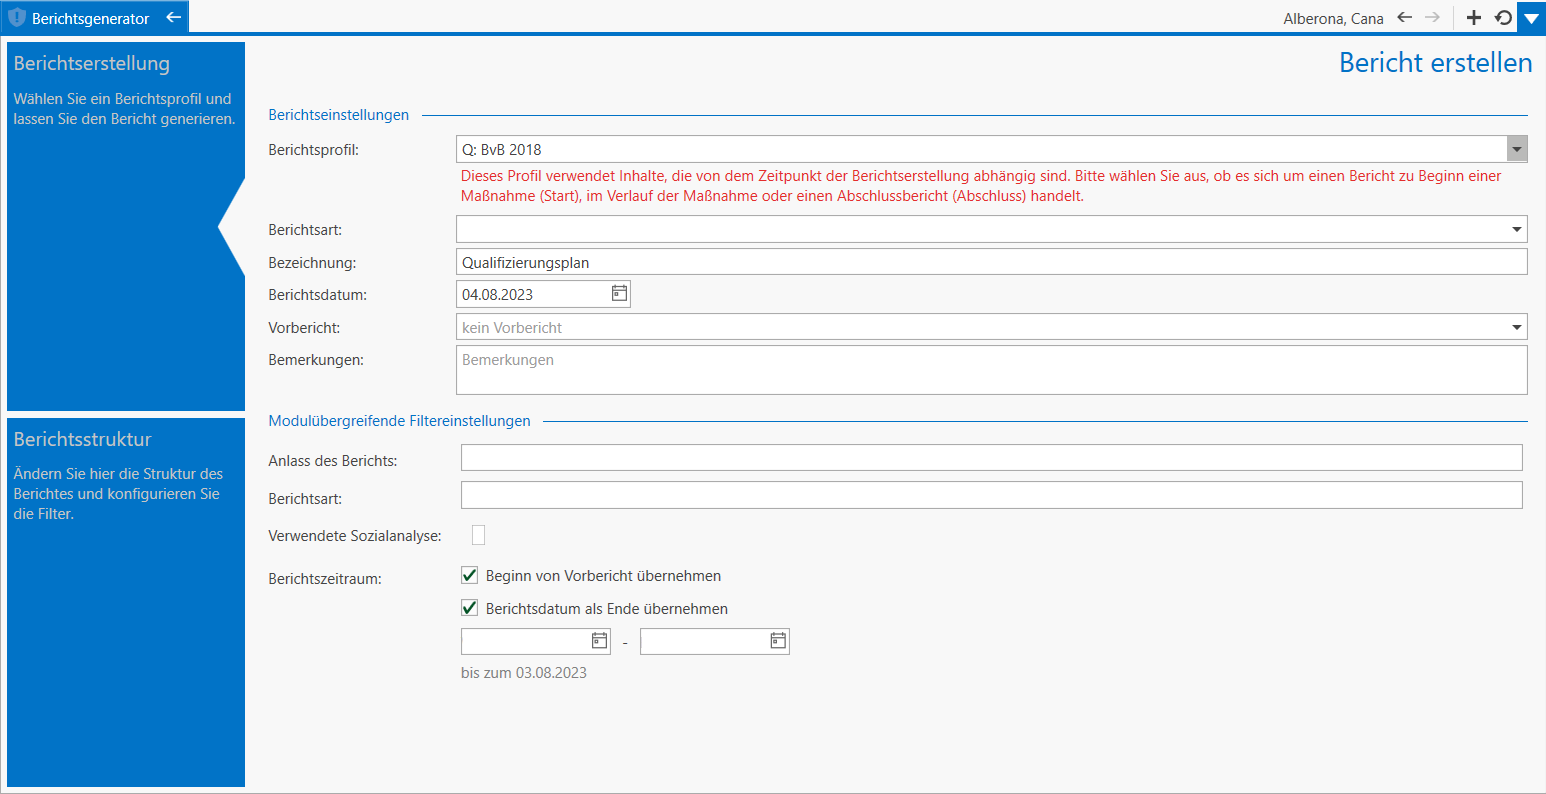This screenshot has width=1546, height=794.
Task: Click the plus icon to add new
Action: (1473, 18)
